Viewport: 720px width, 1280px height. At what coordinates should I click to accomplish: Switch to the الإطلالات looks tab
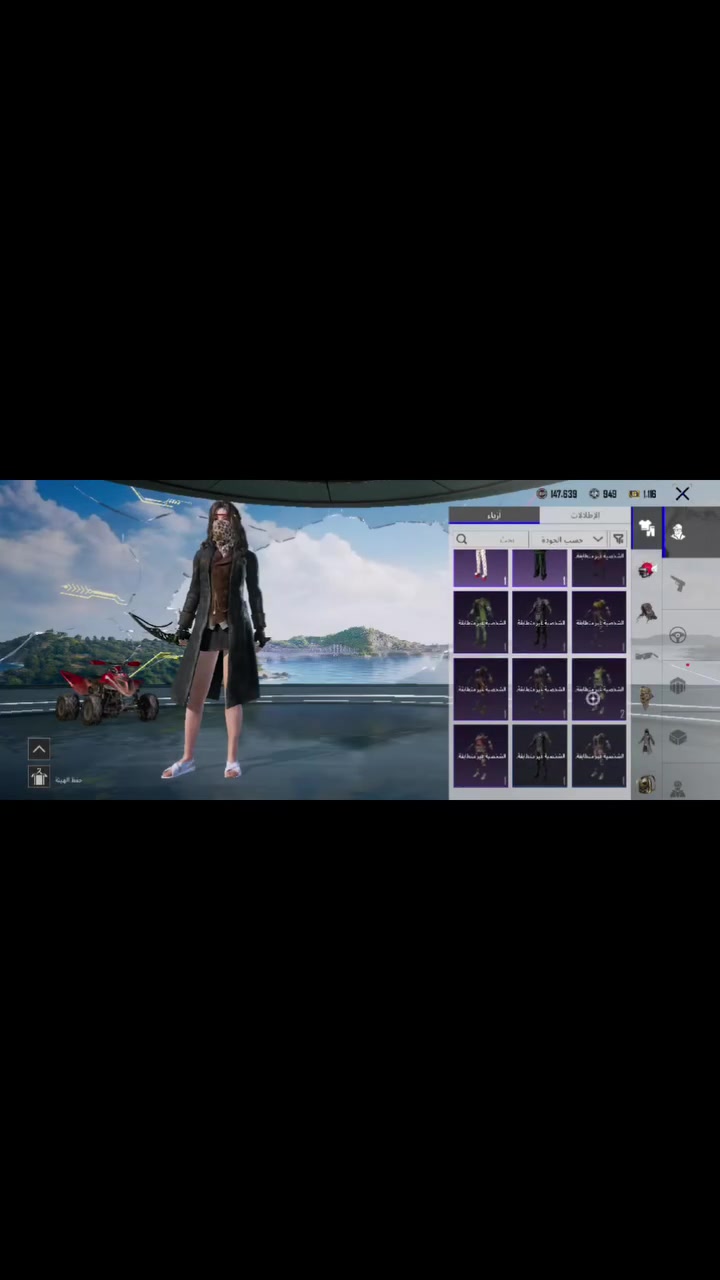pos(585,515)
